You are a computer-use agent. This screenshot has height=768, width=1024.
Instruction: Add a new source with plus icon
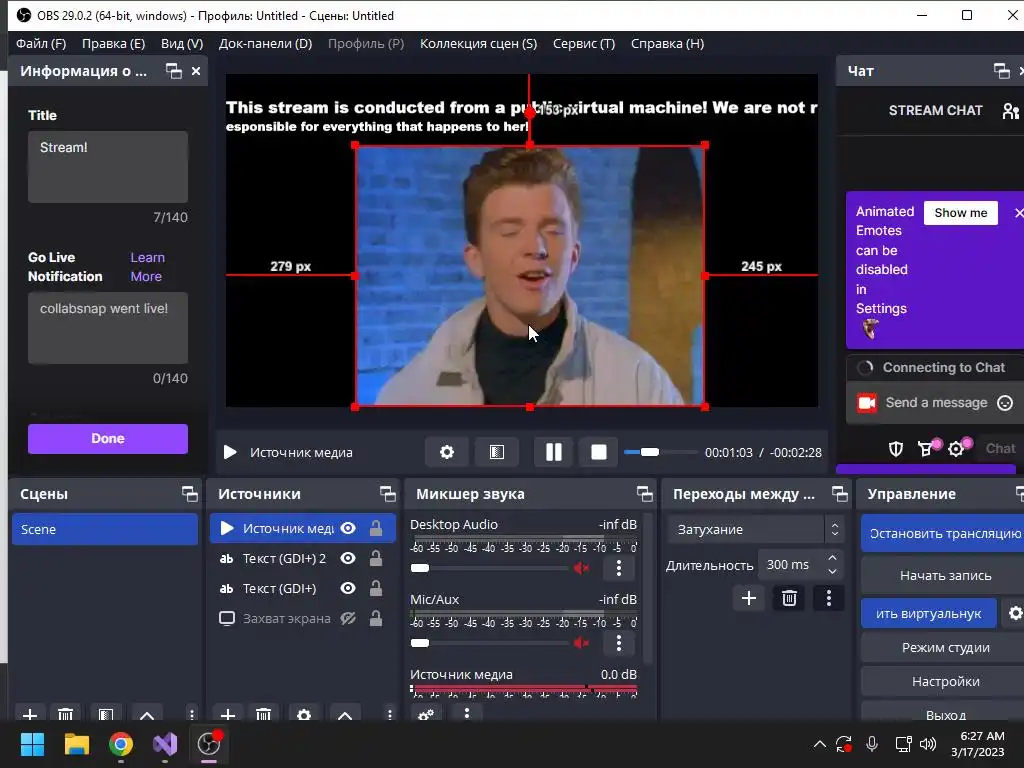(227, 714)
